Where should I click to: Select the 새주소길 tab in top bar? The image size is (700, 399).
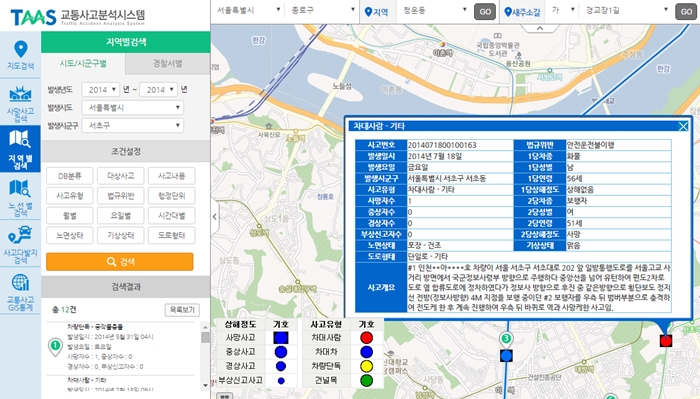pyautogui.click(x=522, y=12)
